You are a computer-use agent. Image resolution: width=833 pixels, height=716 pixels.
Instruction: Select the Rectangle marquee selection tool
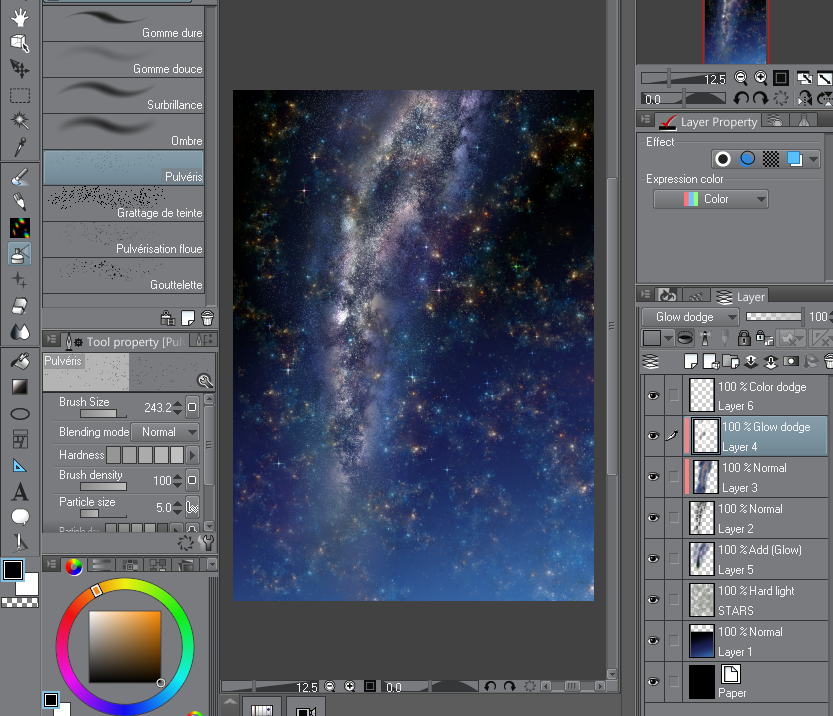point(20,95)
